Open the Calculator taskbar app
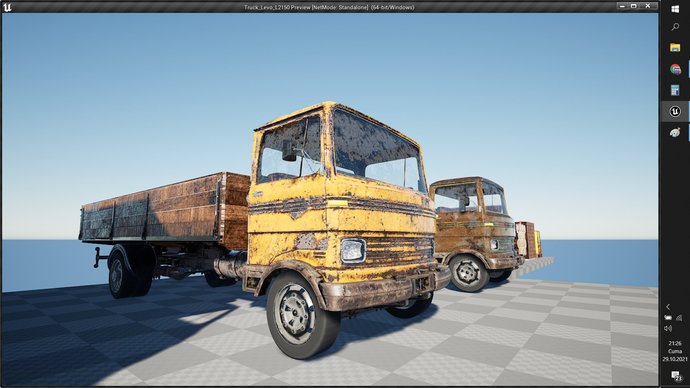The image size is (690, 388). [x=675, y=90]
